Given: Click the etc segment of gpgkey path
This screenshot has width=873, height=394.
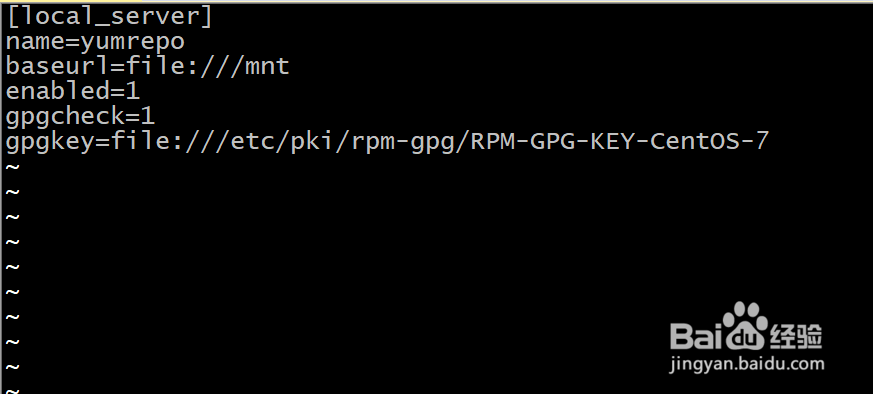Looking at the screenshot, I should (254, 142).
